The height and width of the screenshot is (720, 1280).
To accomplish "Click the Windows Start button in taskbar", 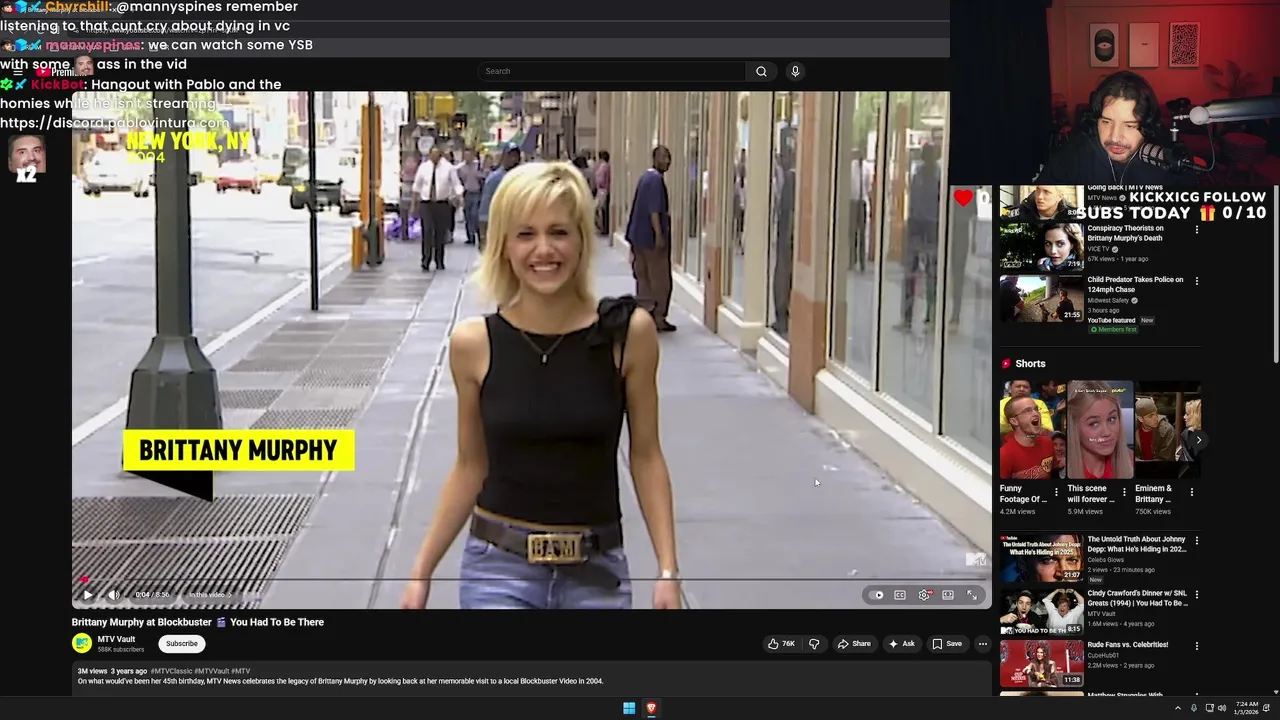I will click(629, 708).
